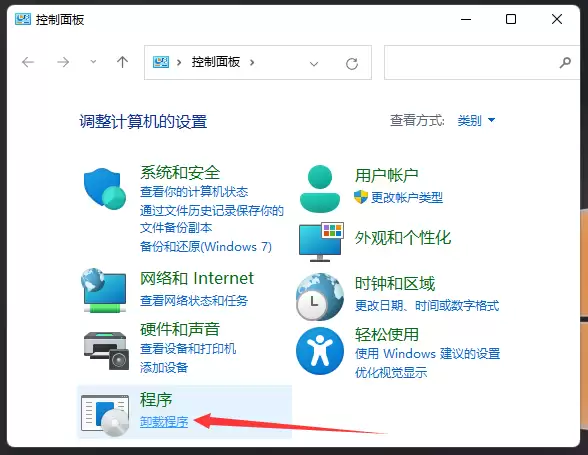Click the Control Panel title bar icon
The height and width of the screenshot is (455, 588).
pyautogui.click(x=23, y=19)
